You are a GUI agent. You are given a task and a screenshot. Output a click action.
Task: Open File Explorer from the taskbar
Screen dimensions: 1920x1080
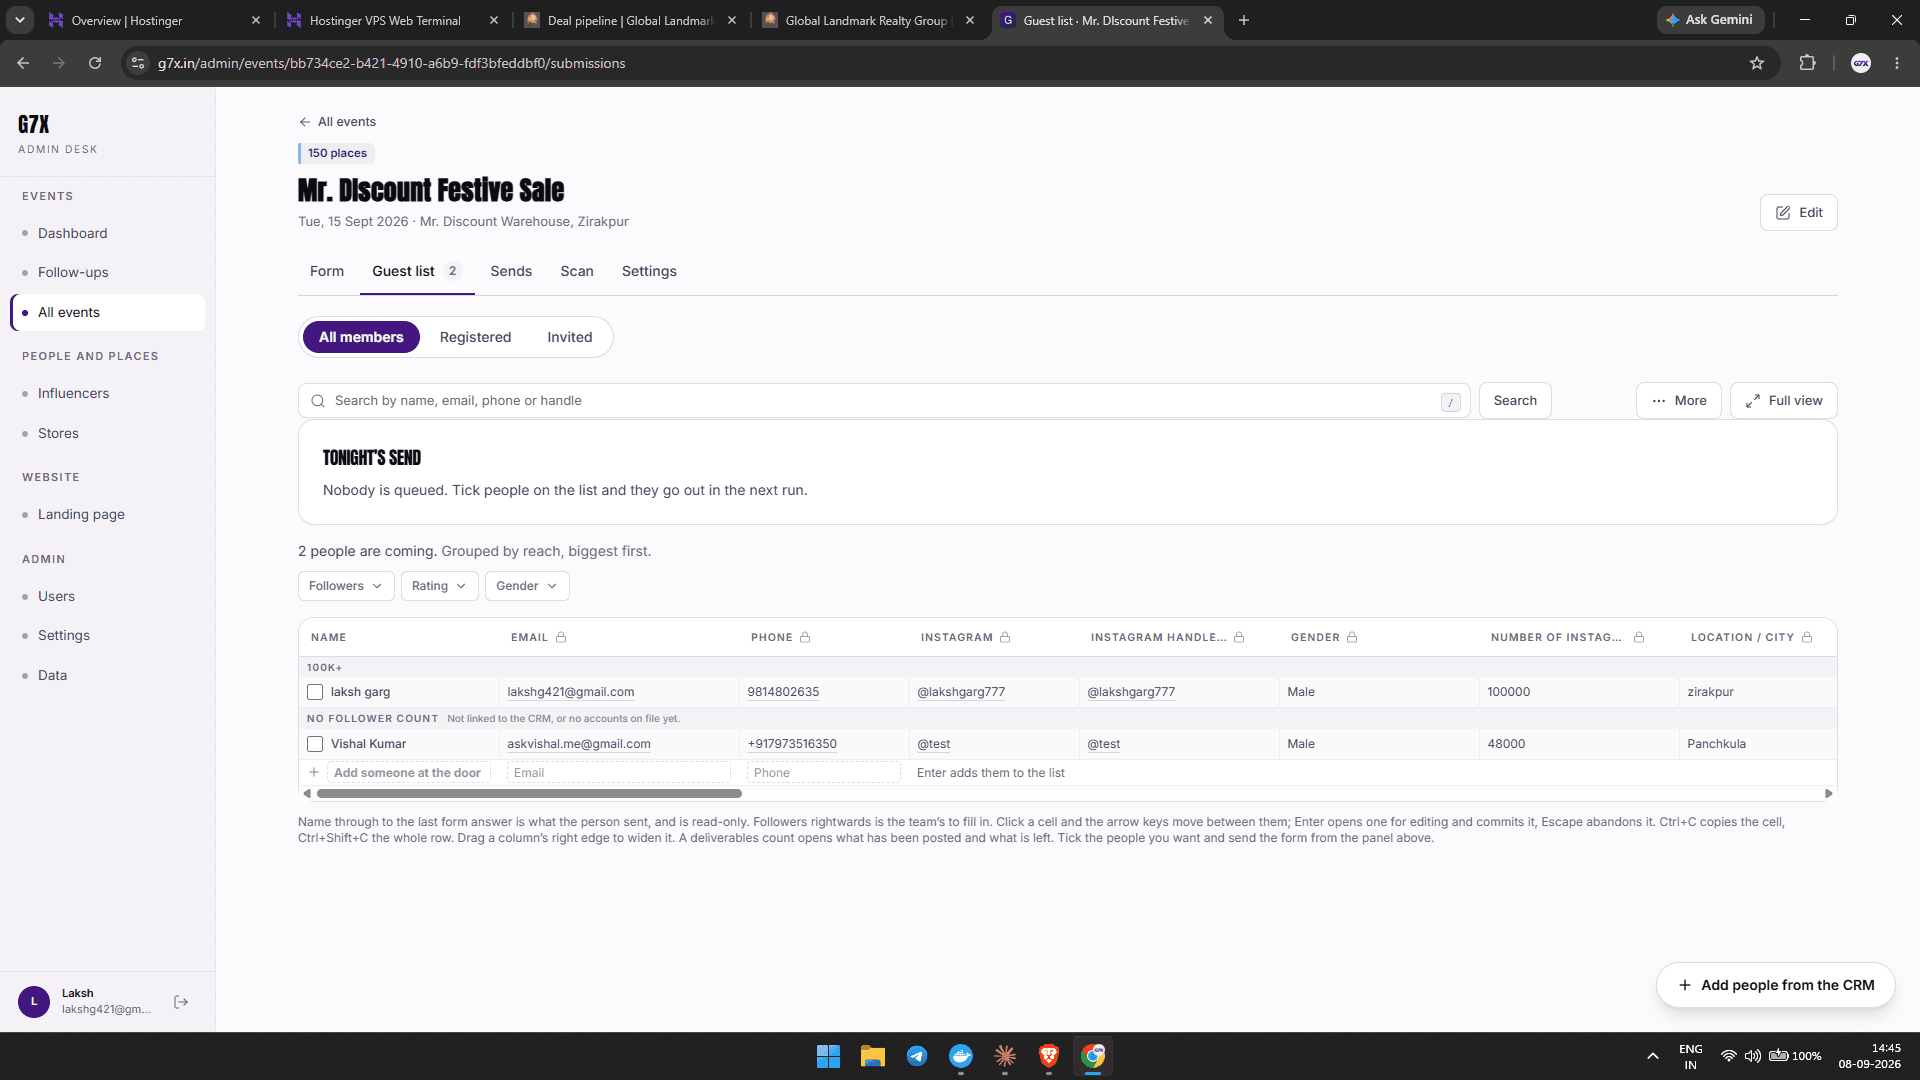[873, 1056]
